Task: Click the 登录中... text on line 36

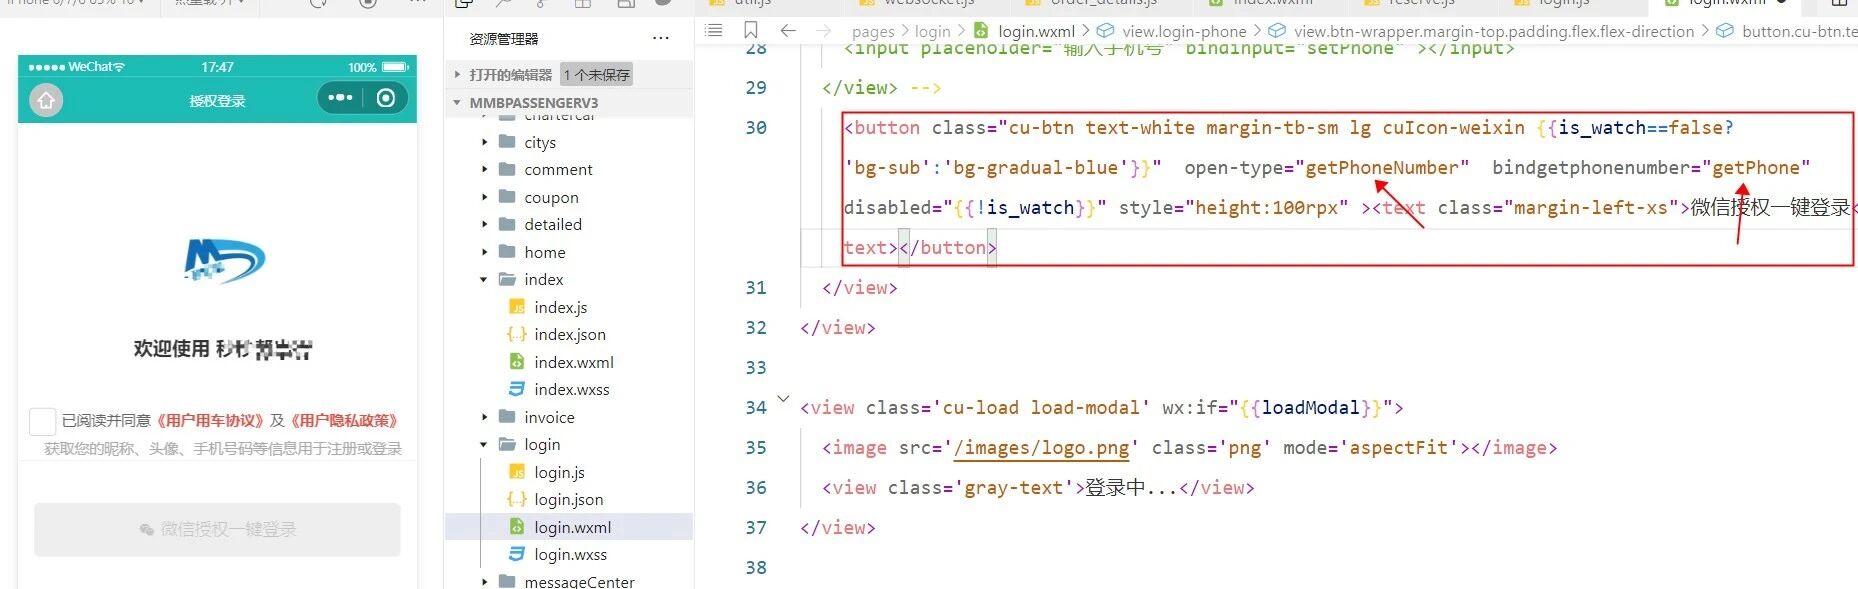Action: point(1131,488)
